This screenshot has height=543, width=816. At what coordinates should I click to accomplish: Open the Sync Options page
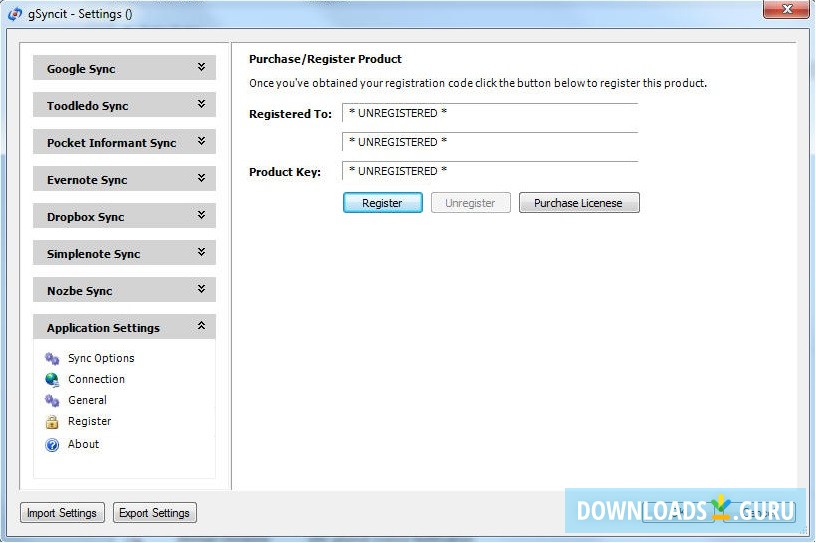point(101,358)
